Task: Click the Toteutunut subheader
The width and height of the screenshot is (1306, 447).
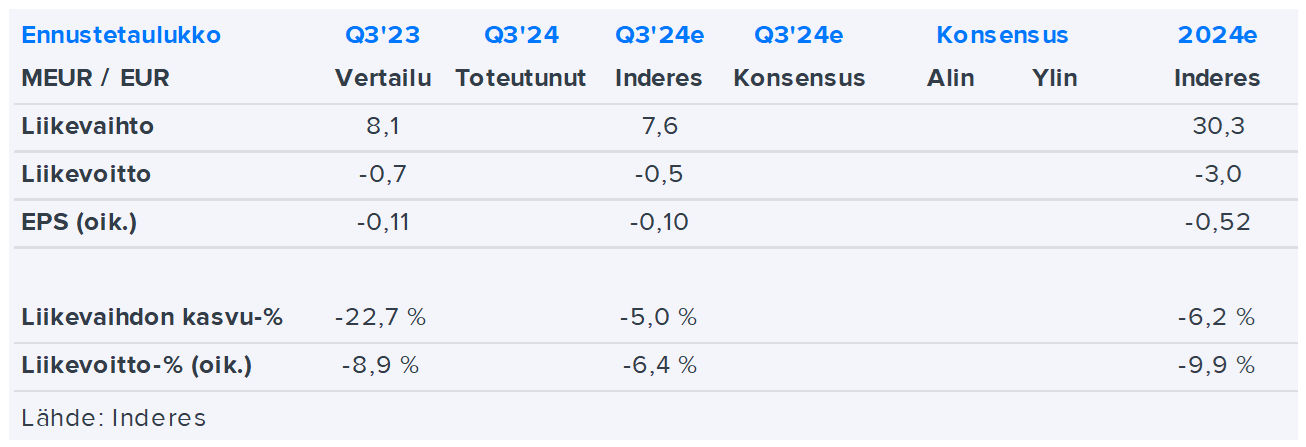Action: click(x=521, y=78)
